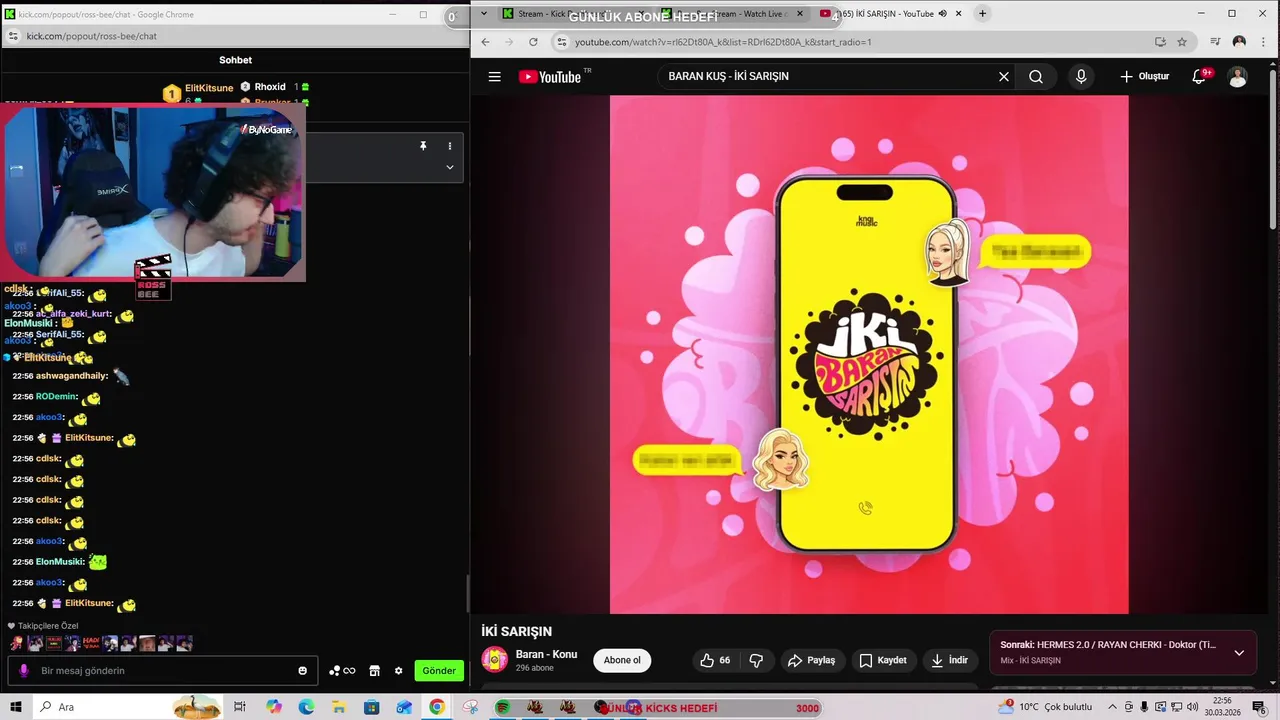1280x720 pixels.
Task: Open the Baran - Konu channel name link
Action: click(546, 654)
